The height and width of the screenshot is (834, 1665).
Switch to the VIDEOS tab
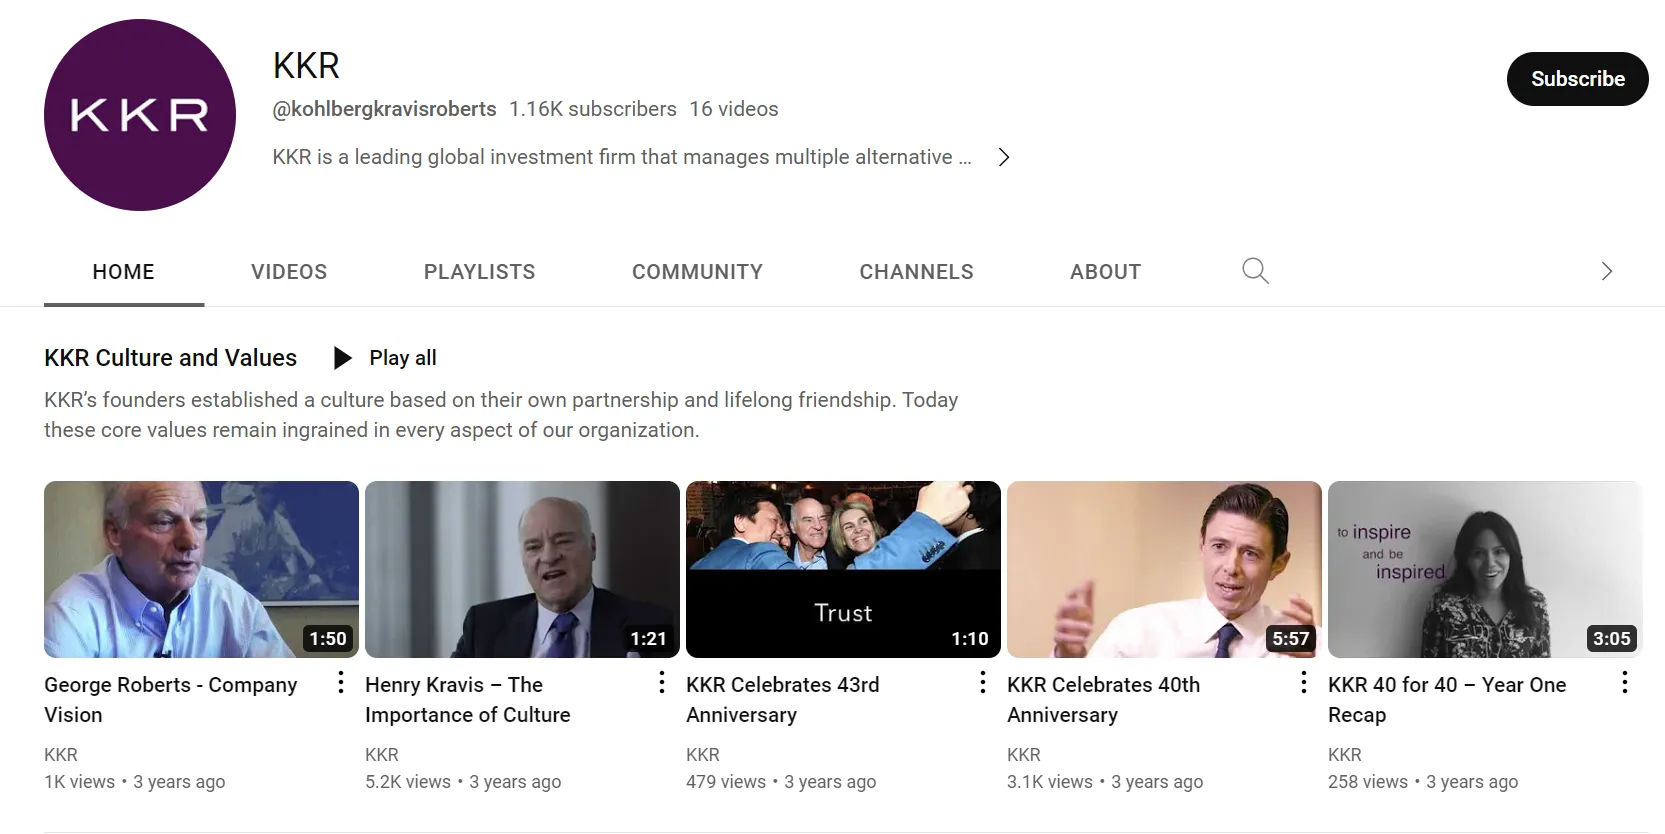(x=289, y=272)
